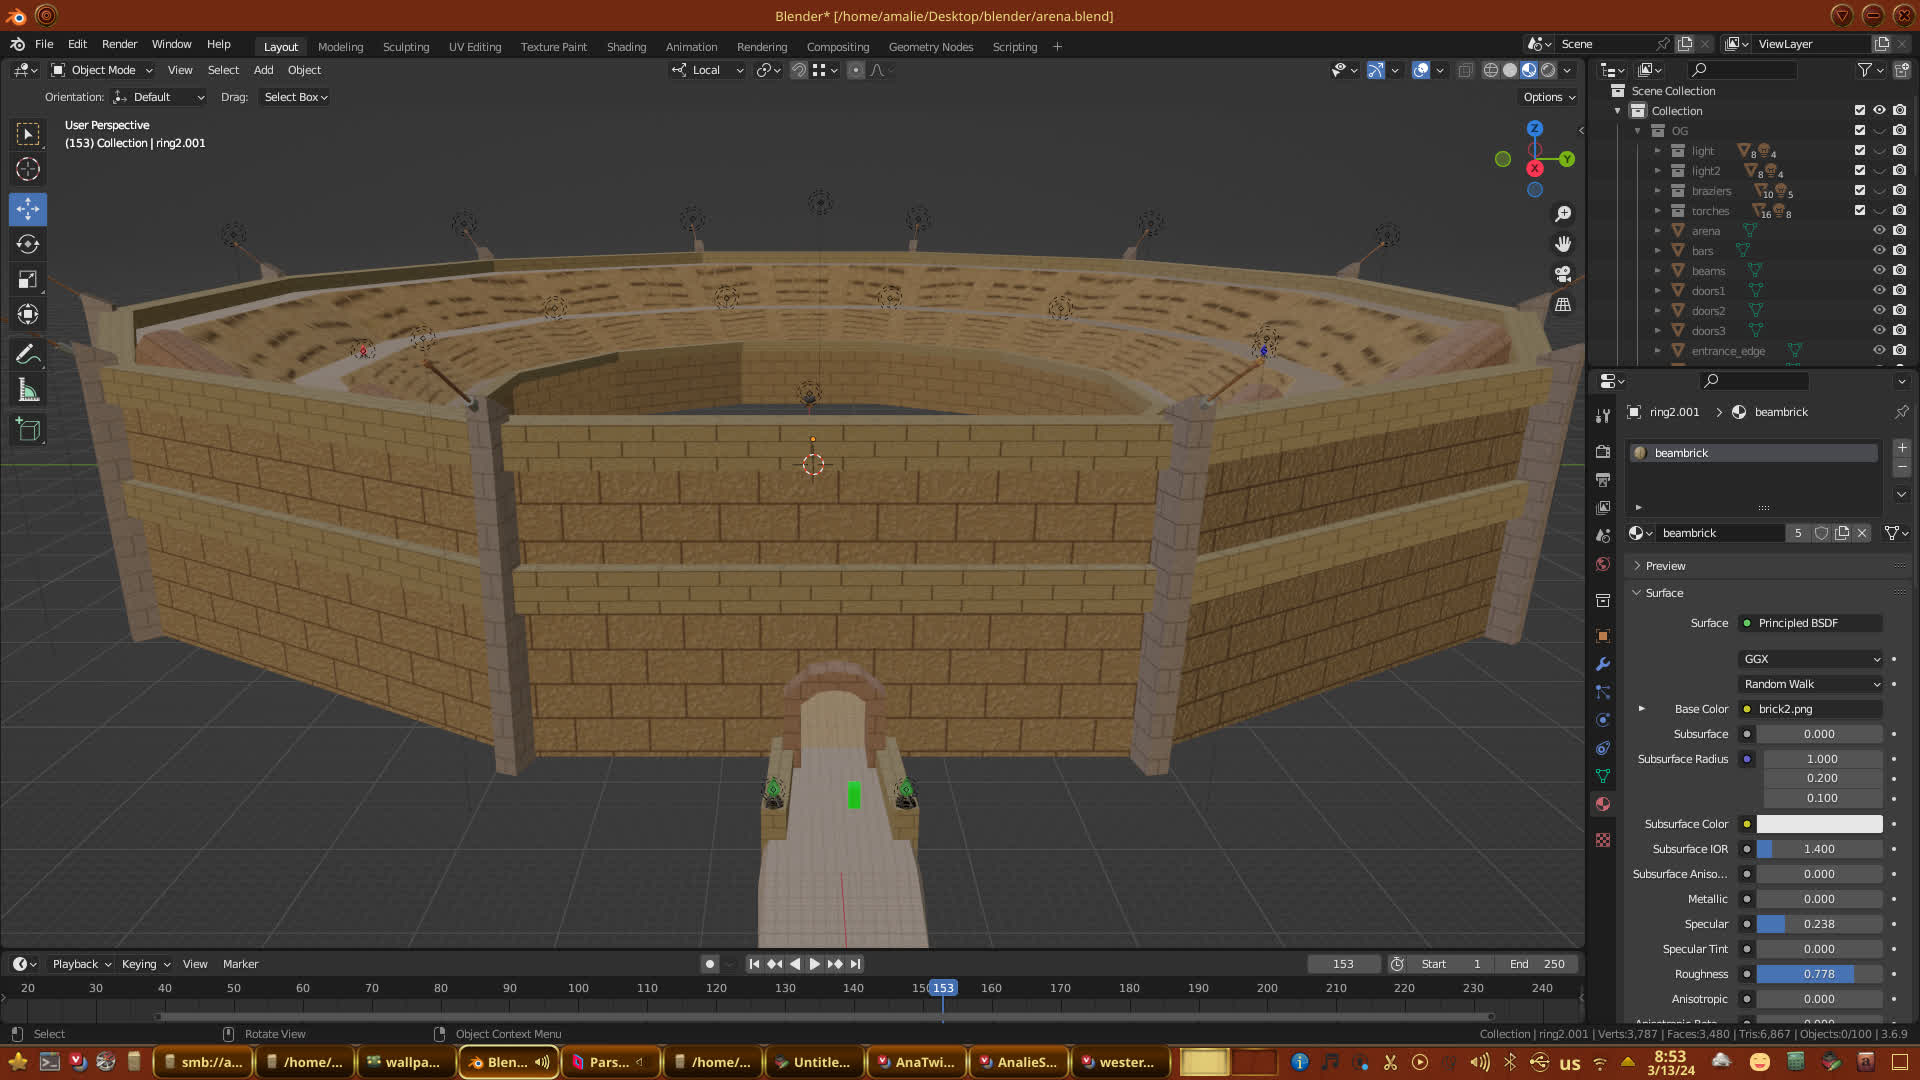Open the Modifier properties wrench tab
This screenshot has width=1920, height=1080.
[1603, 664]
